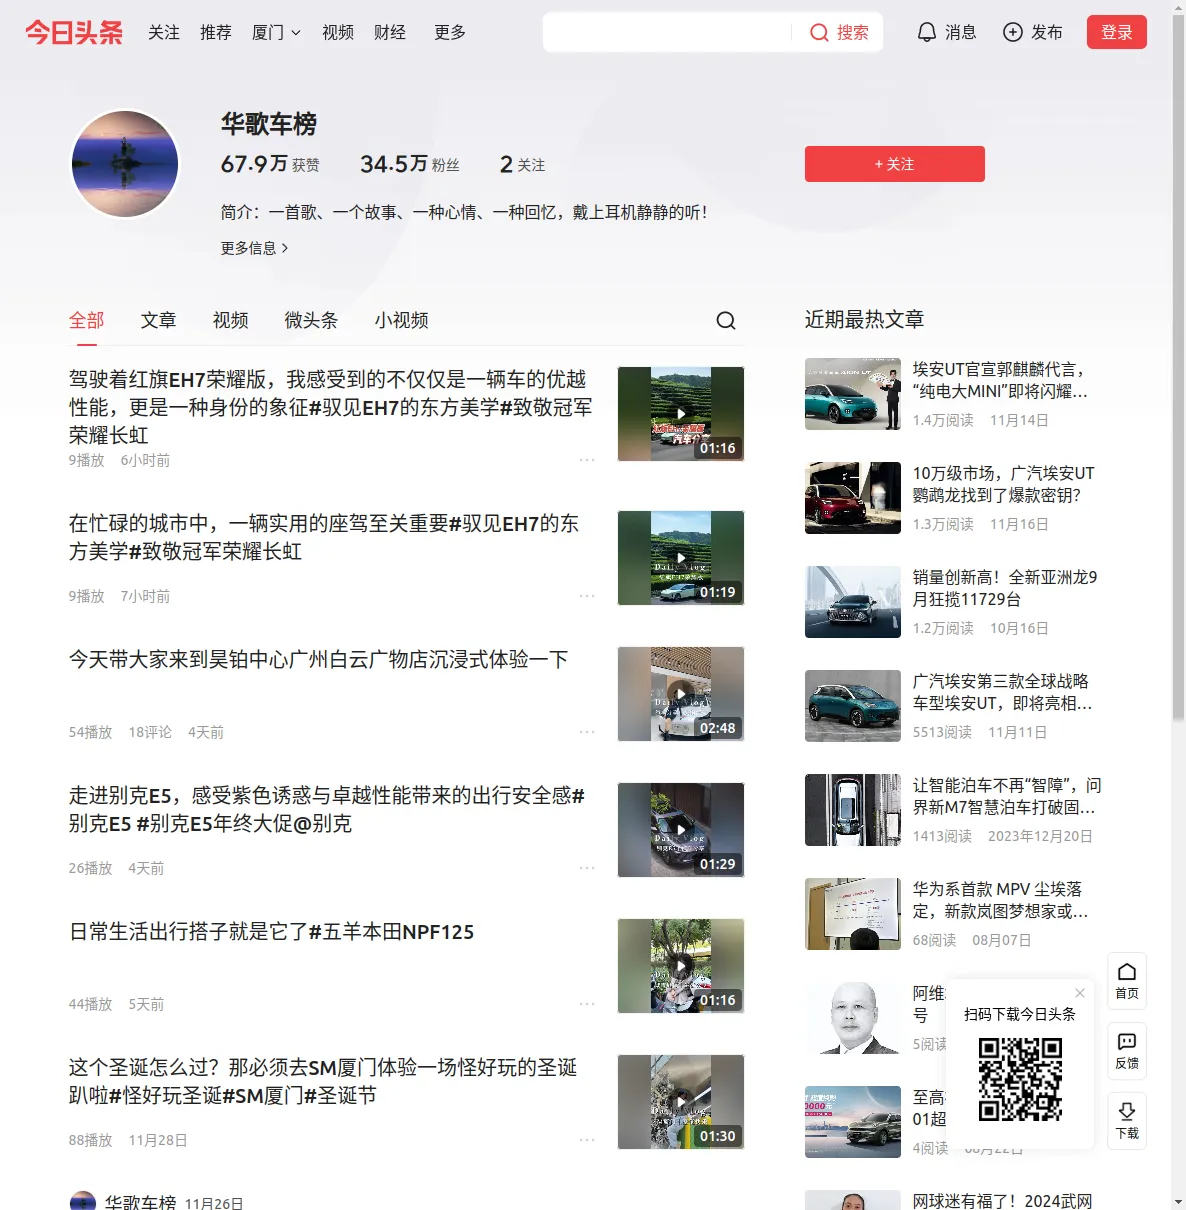Open more options for 昊铂中心 post
Screen dimensions: 1186x1210
[587, 732]
